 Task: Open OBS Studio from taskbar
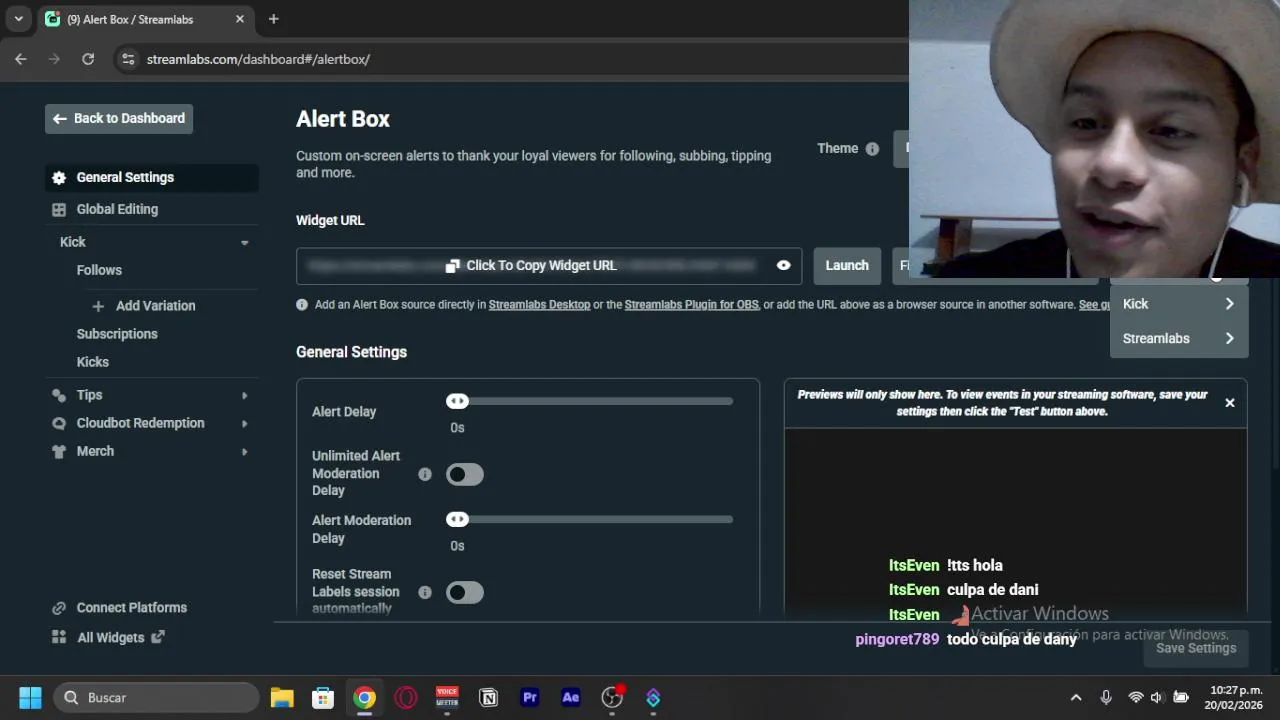[x=612, y=698]
